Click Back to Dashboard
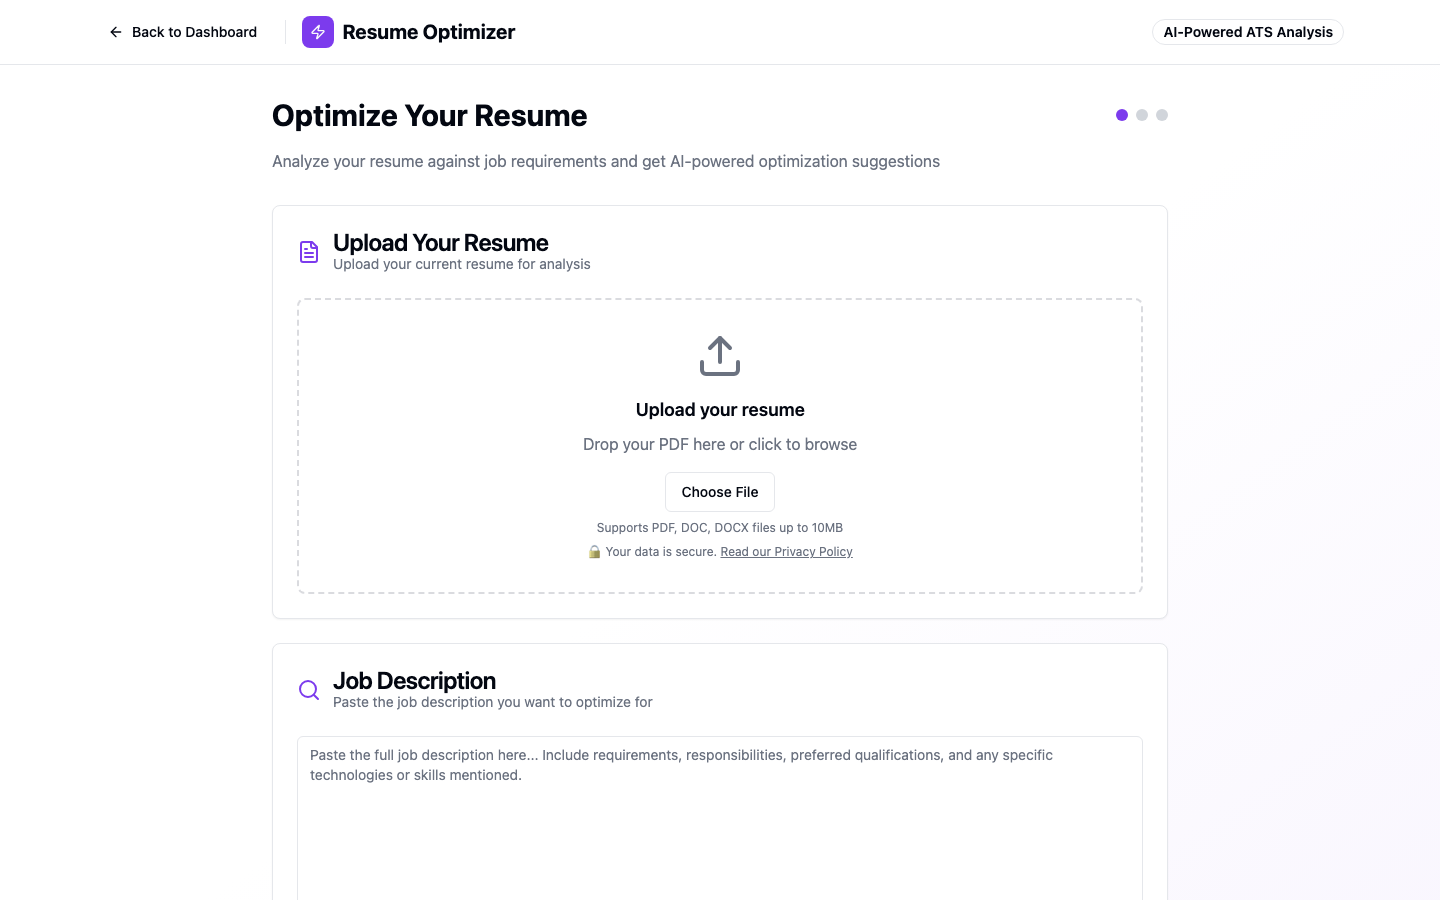The height and width of the screenshot is (900, 1440). coord(194,32)
